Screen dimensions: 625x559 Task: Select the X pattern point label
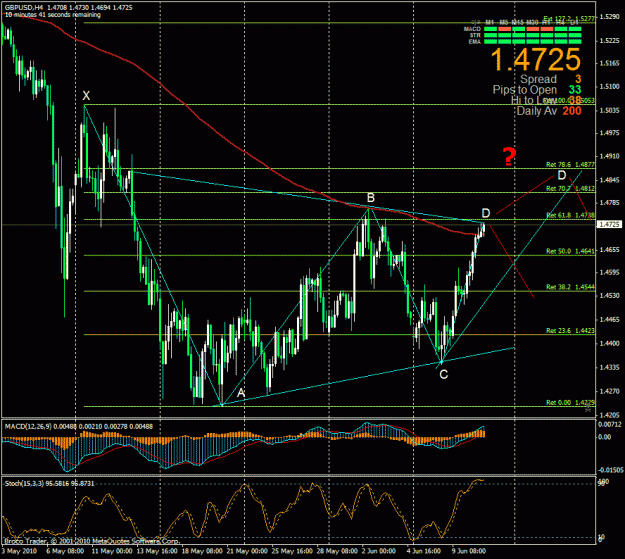[86, 96]
